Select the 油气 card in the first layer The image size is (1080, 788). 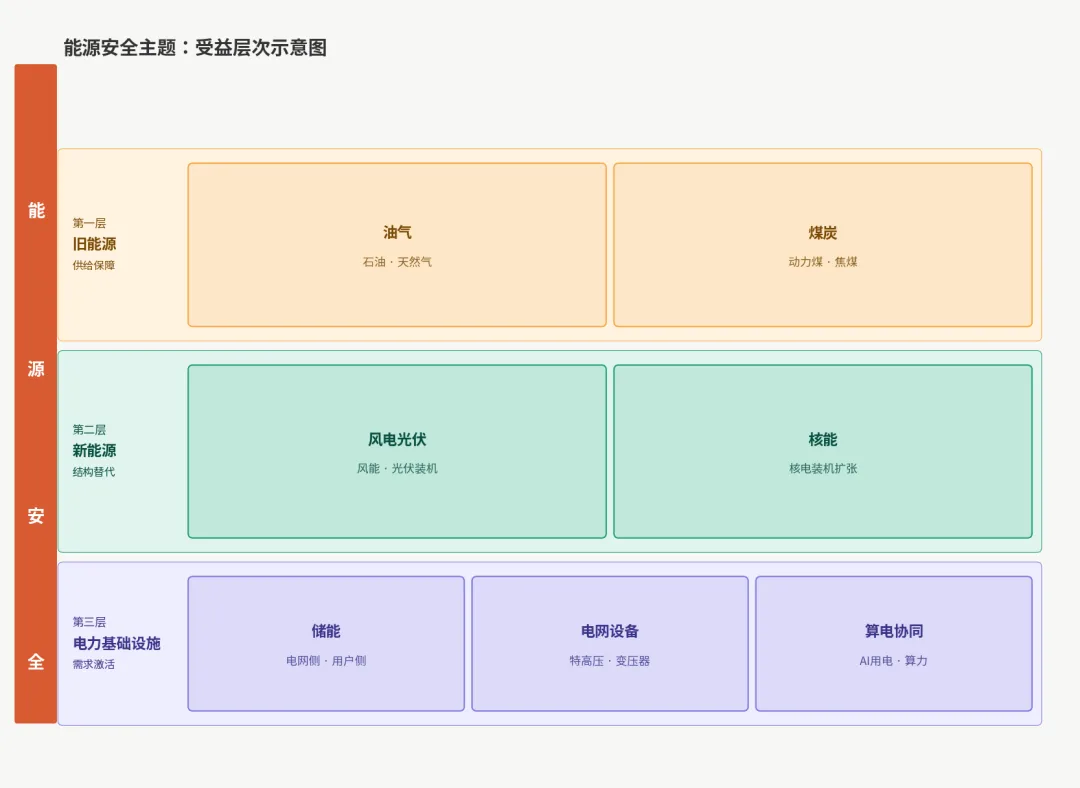[x=396, y=243]
